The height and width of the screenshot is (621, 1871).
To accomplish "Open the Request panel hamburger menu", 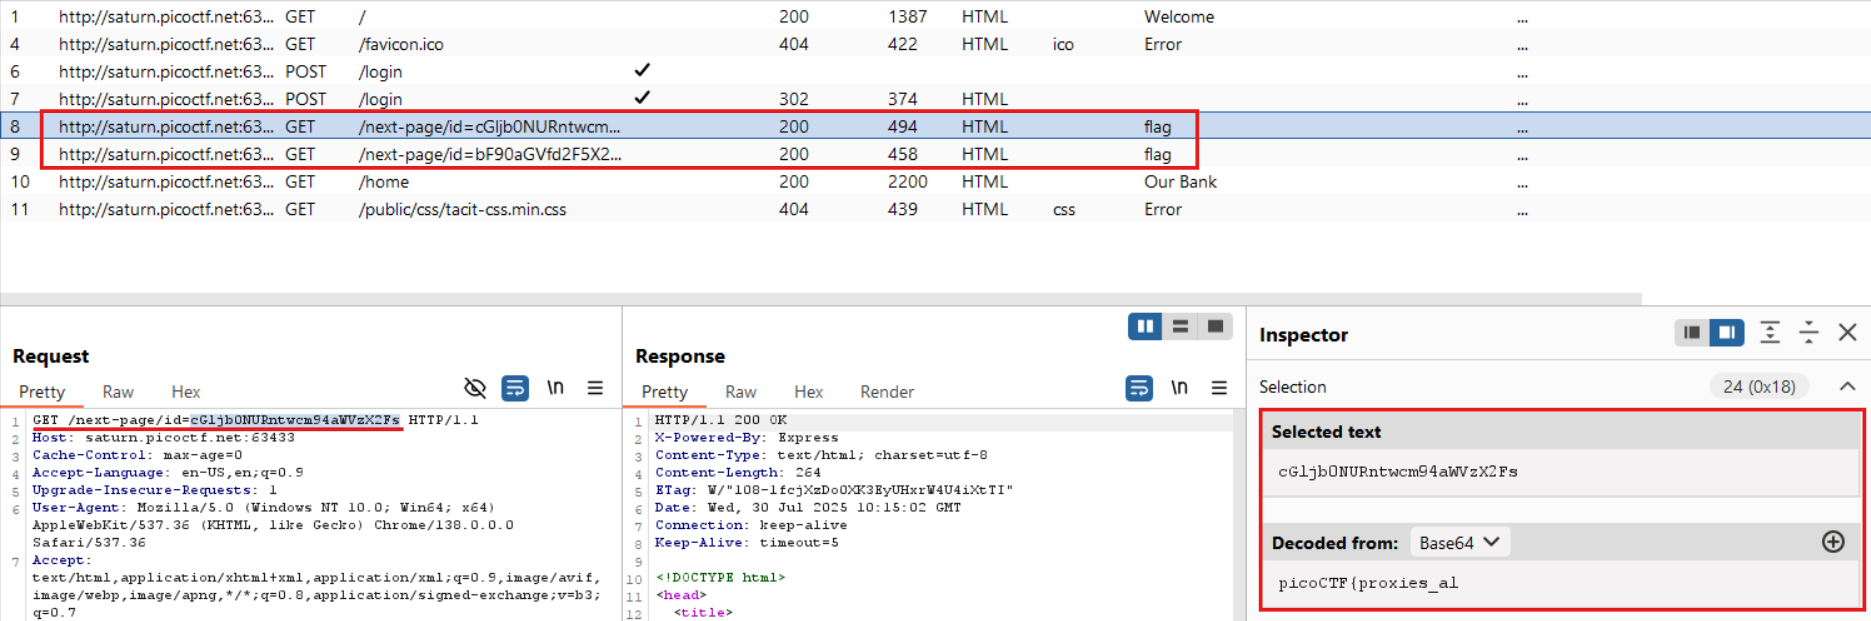I will 595,388.
